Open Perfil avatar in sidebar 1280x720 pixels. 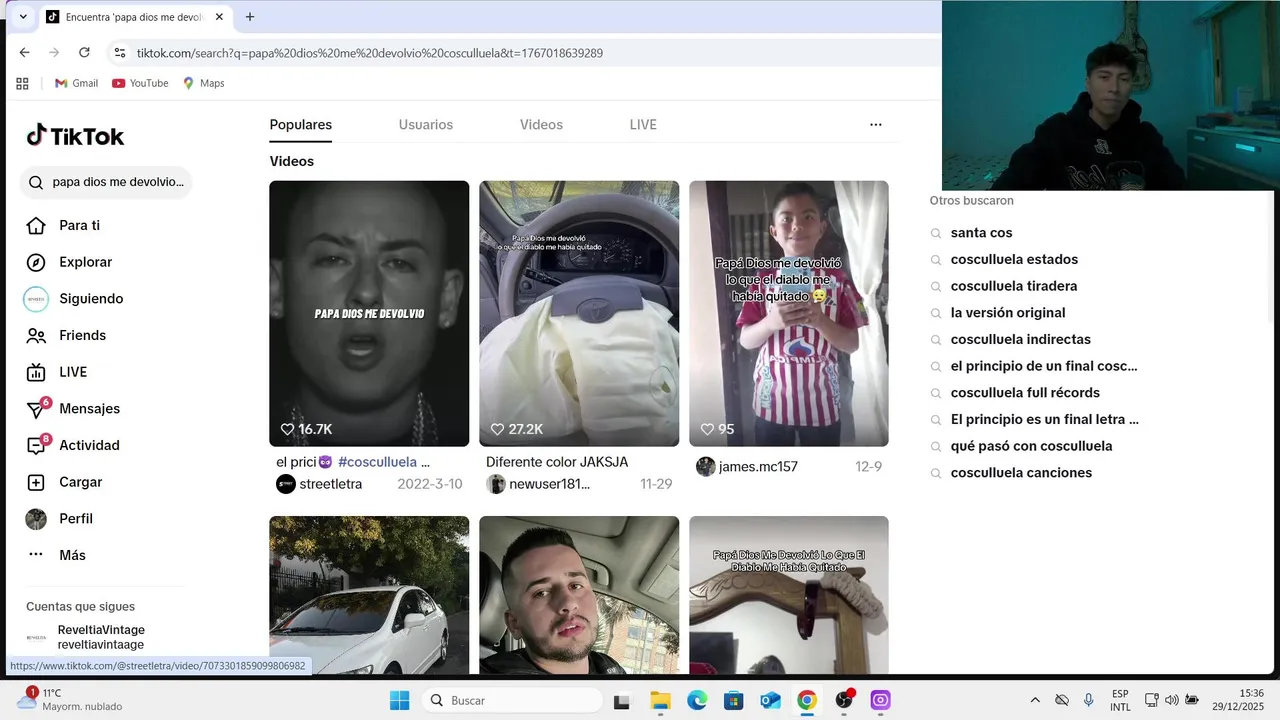(x=36, y=519)
